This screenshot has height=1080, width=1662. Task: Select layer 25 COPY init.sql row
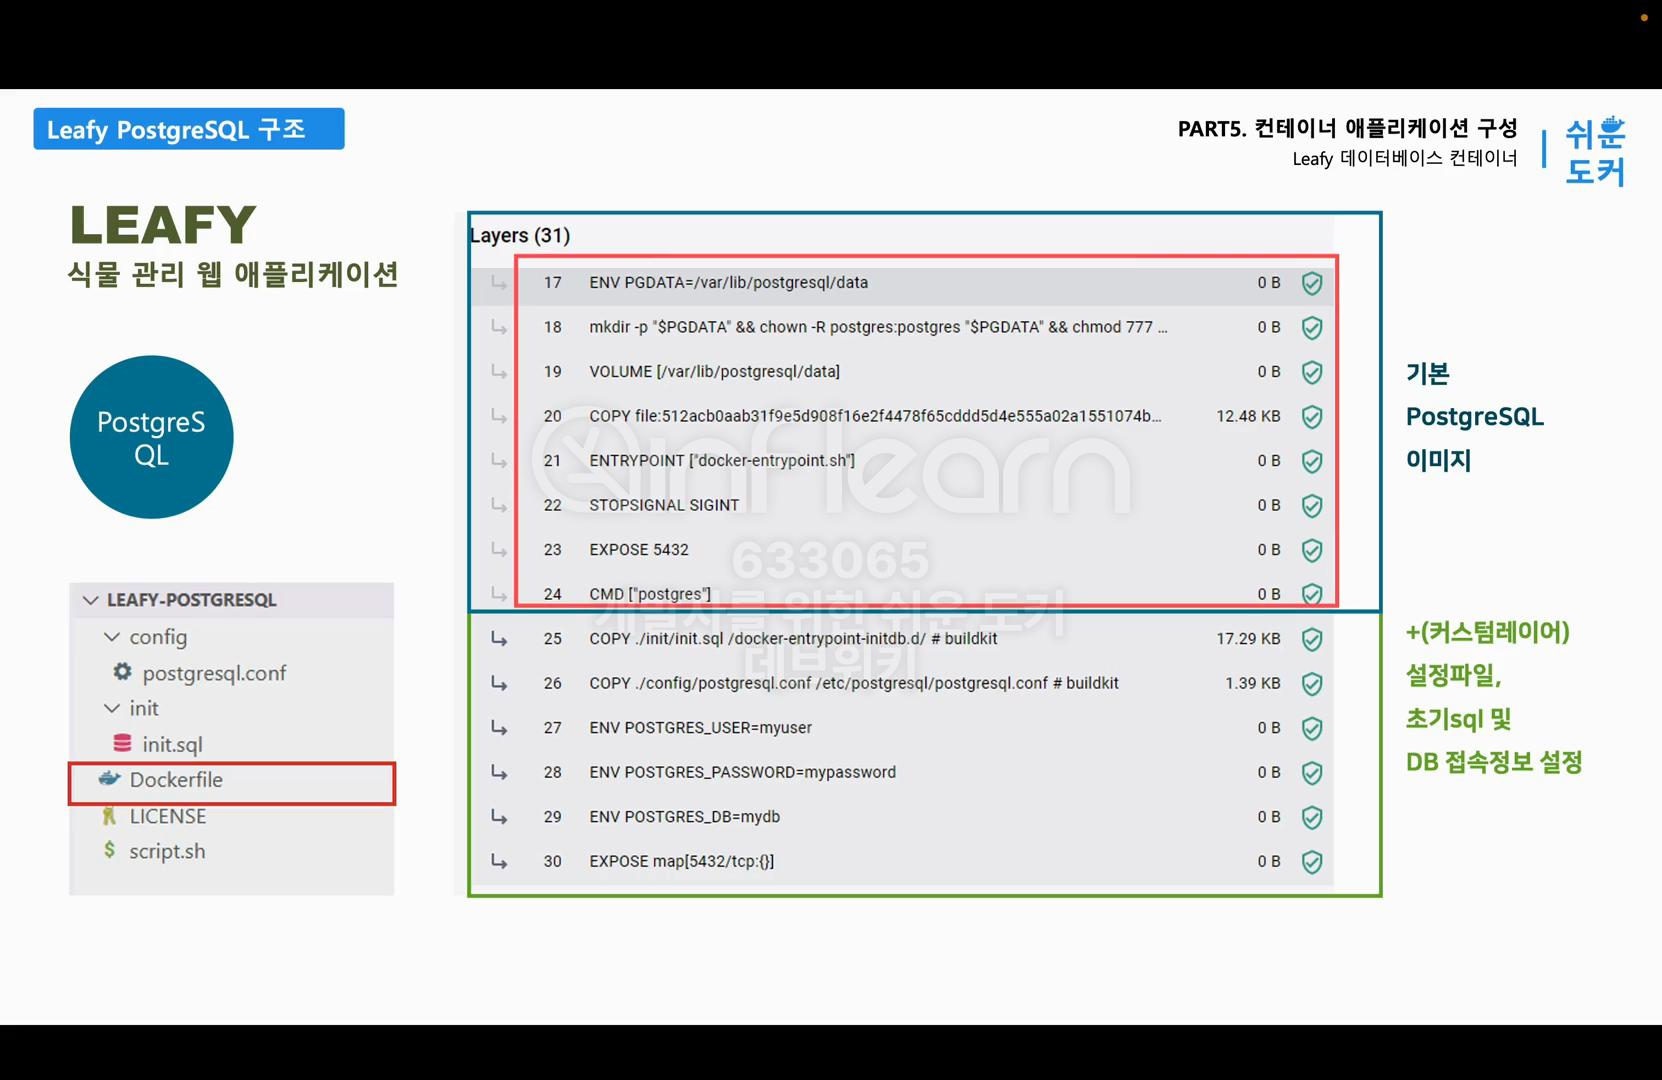coord(904,638)
